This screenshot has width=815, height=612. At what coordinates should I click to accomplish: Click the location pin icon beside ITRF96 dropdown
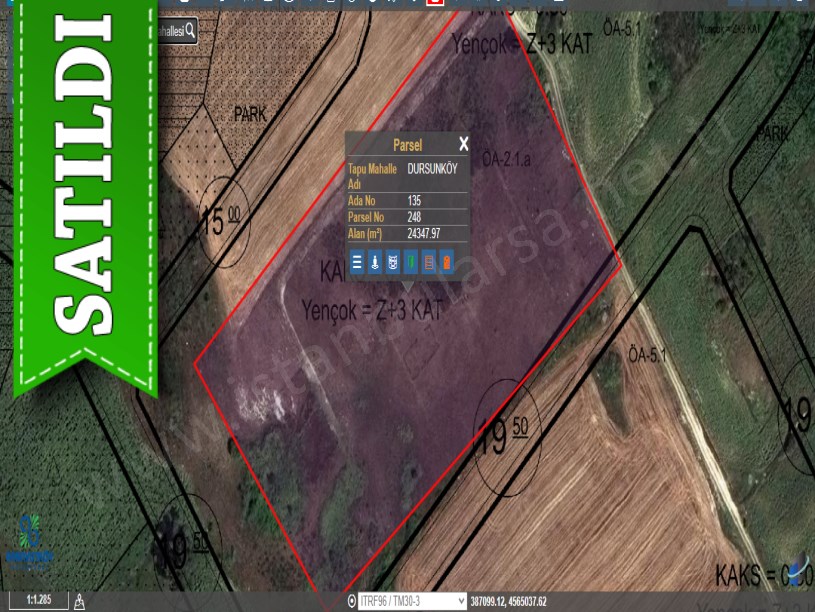(351, 601)
